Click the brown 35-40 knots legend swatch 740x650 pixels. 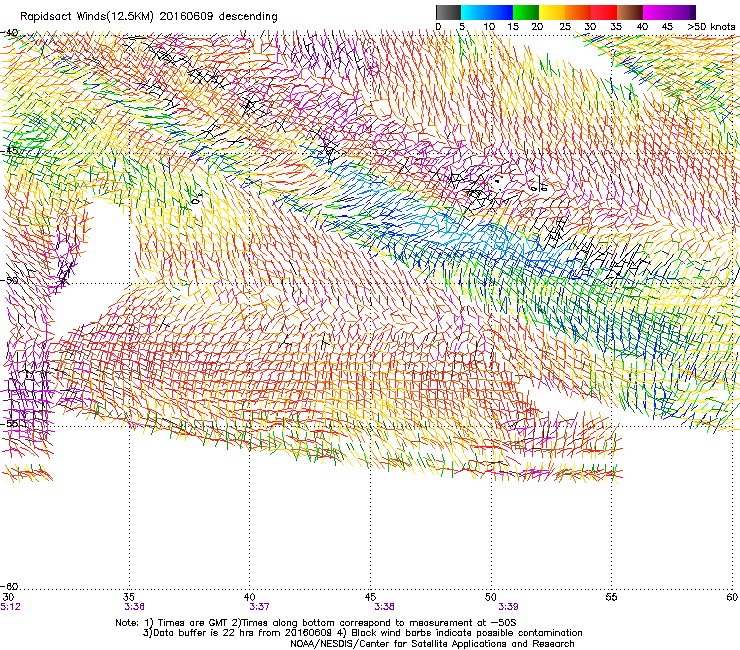click(630, 12)
